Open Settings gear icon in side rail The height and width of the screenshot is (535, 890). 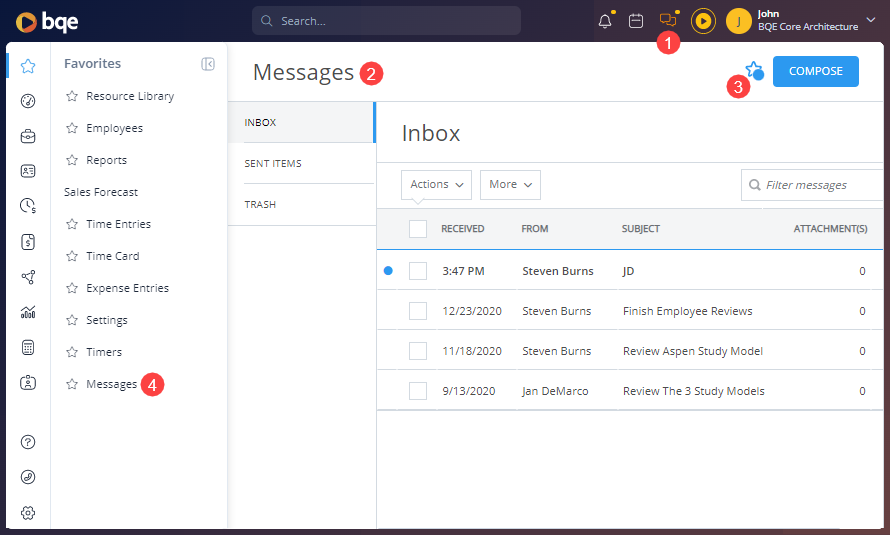[x=28, y=513]
